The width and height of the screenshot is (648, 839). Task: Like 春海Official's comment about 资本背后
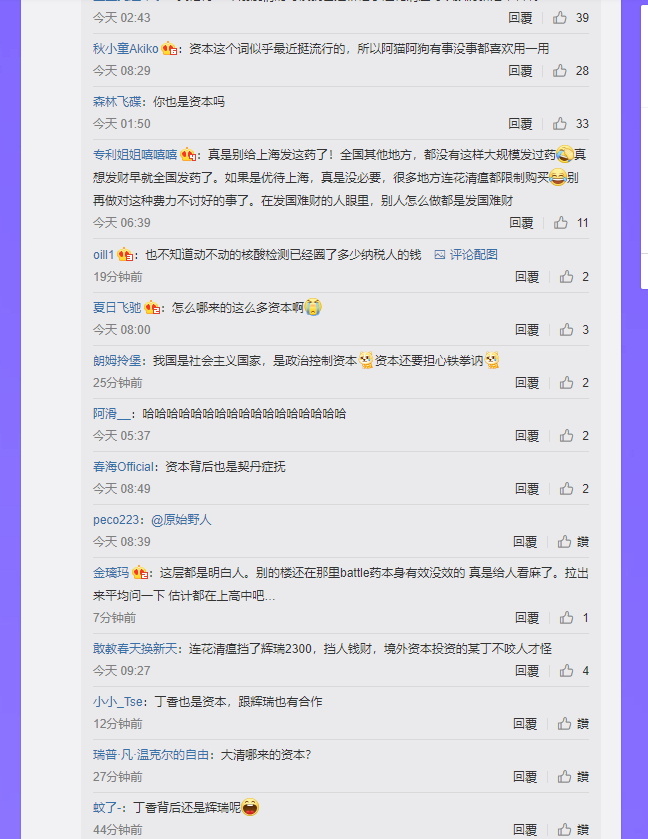coord(566,489)
